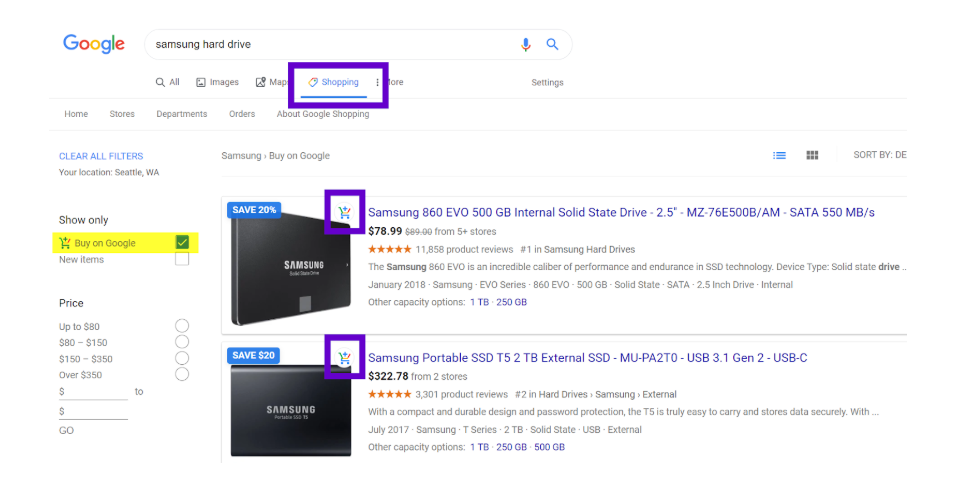Click the minimum price input field
This screenshot has height=489, width=962.
tap(93, 392)
